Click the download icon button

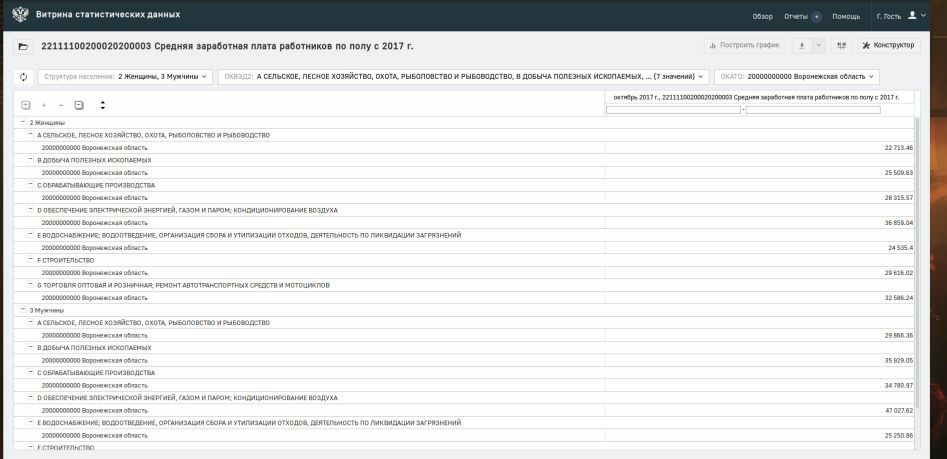click(x=801, y=45)
